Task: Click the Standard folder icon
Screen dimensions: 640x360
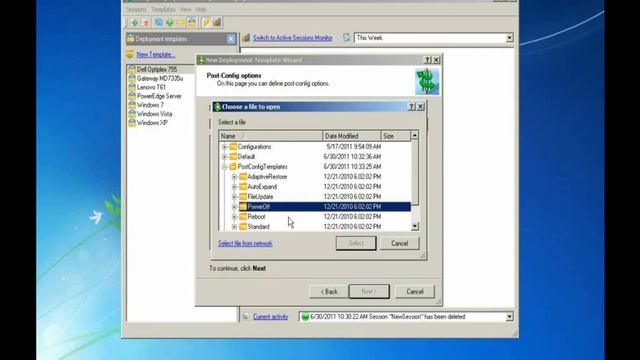Action: [x=243, y=227]
